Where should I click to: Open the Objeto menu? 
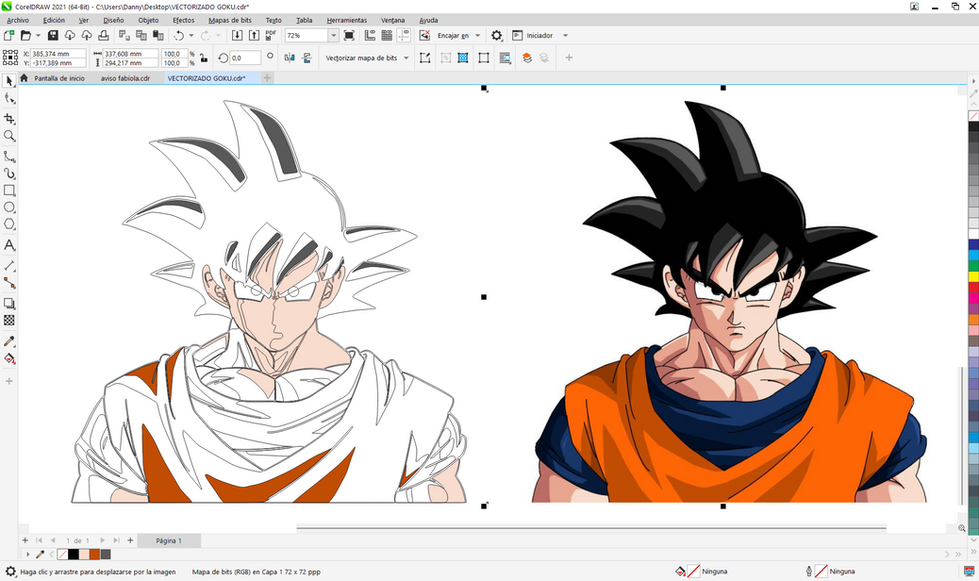[x=149, y=20]
